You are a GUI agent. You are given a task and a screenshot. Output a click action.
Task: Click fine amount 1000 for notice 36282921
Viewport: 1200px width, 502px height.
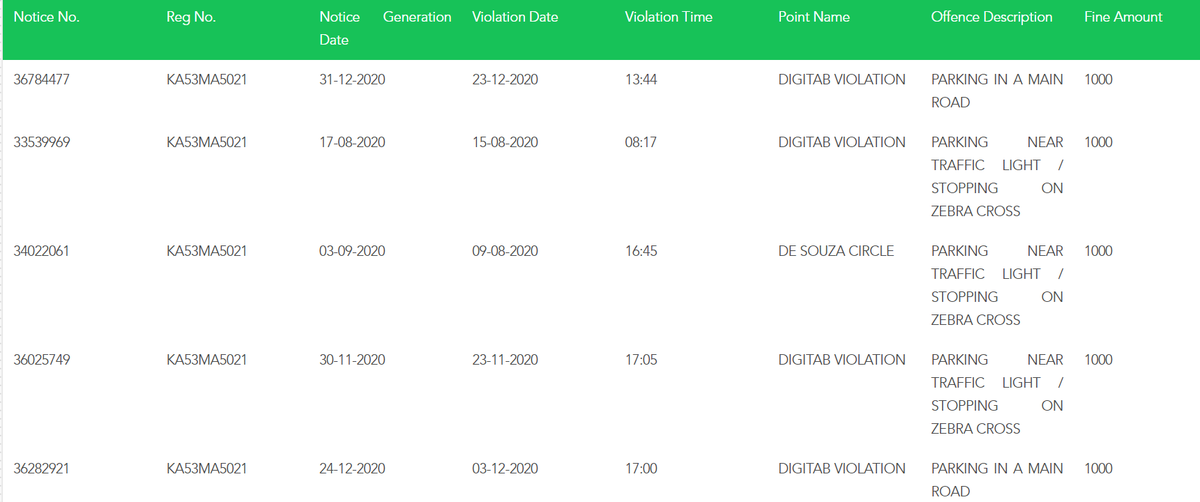click(x=1098, y=469)
